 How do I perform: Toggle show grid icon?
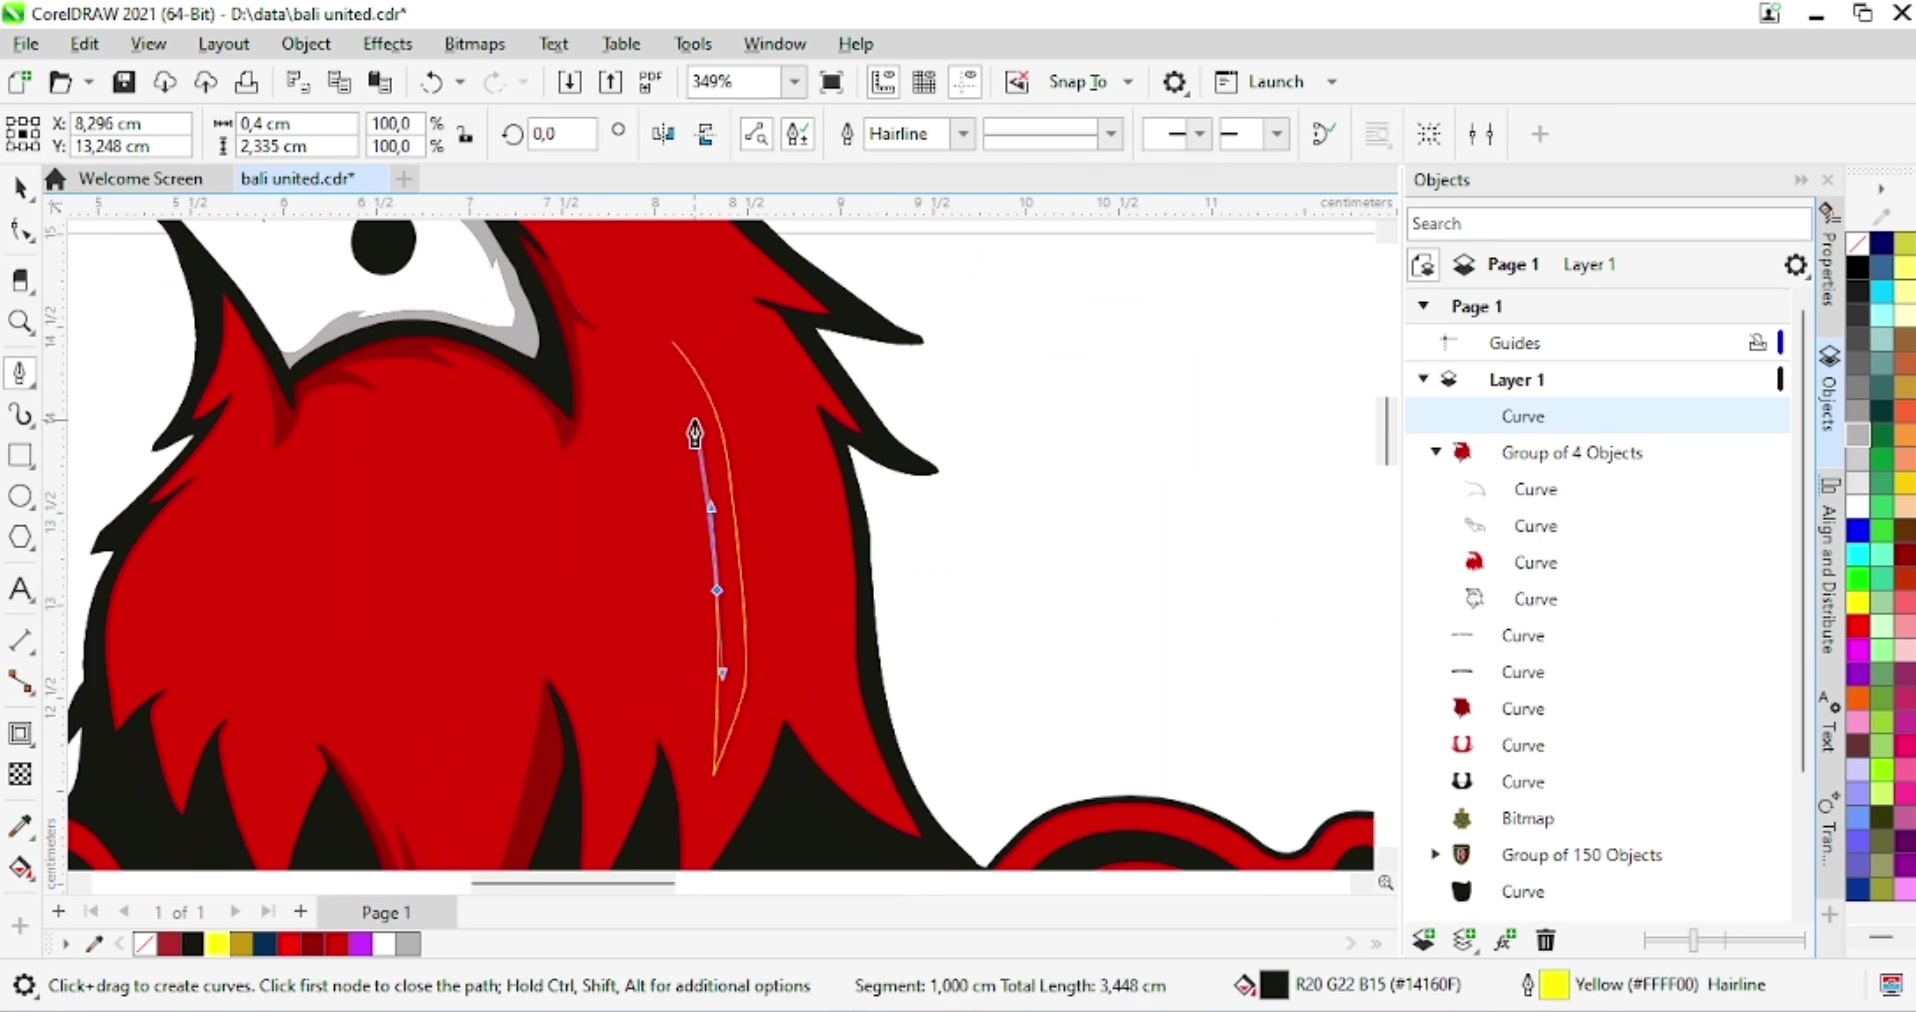click(924, 82)
